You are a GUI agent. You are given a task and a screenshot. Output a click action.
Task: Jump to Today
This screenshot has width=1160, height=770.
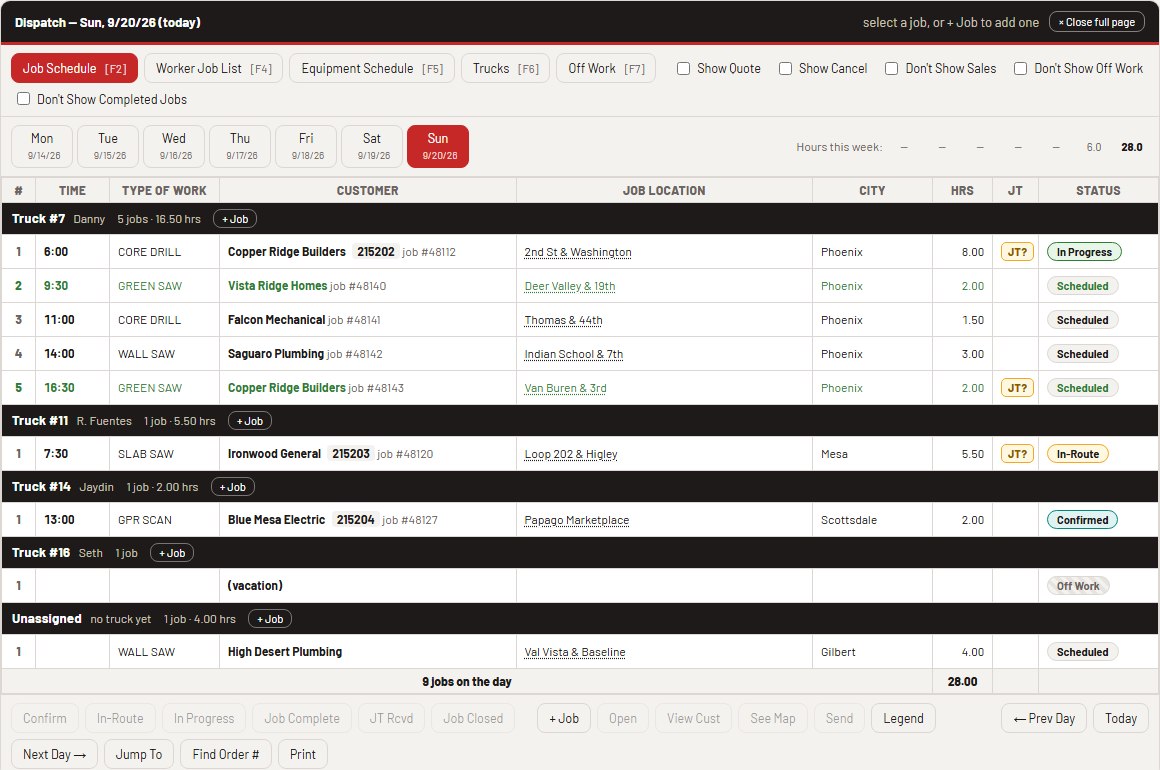click(x=1121, y=718)
